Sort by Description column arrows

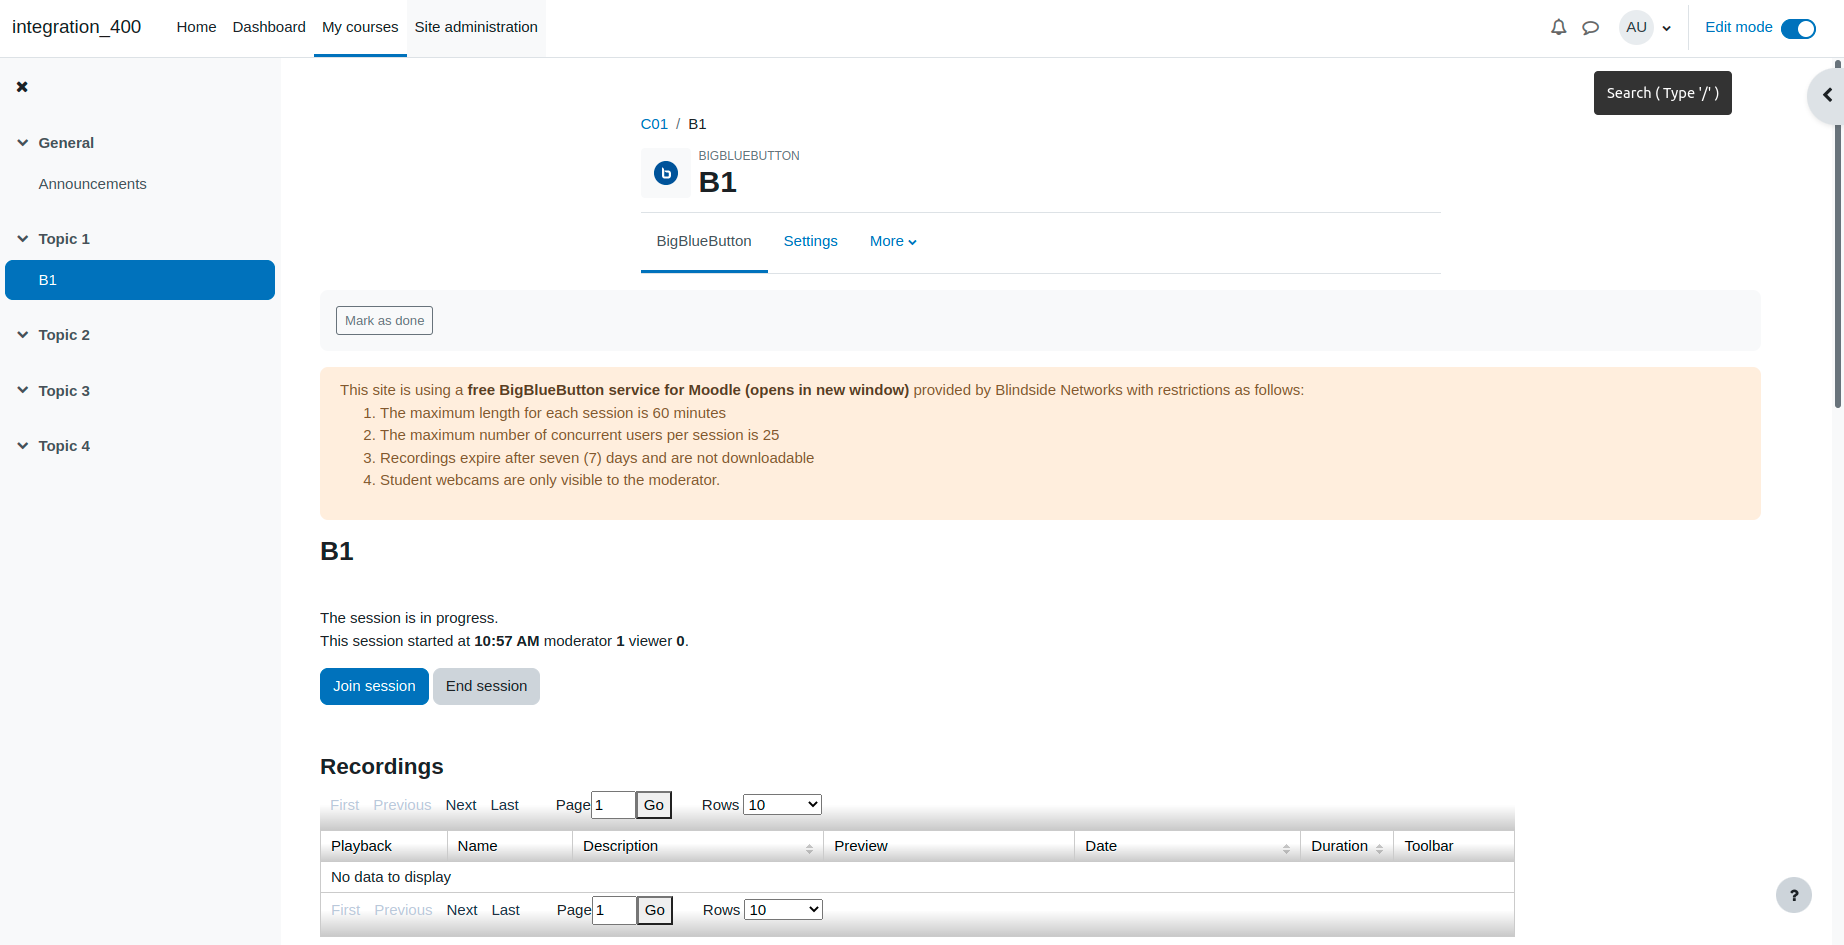(x=809, y=848)
